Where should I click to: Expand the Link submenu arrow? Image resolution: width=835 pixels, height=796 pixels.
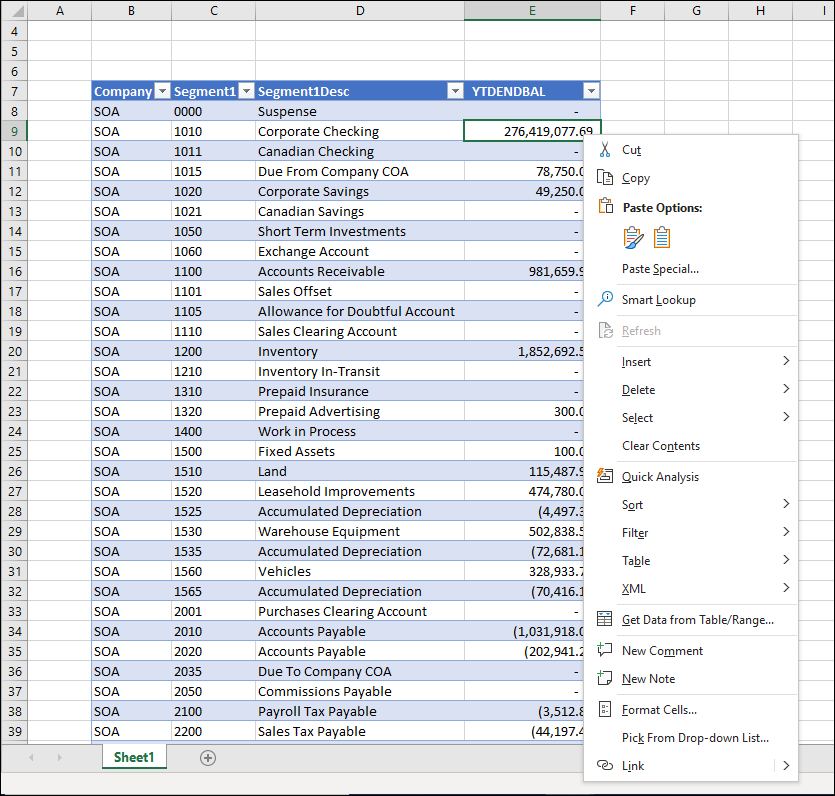[x=786, y=766]
